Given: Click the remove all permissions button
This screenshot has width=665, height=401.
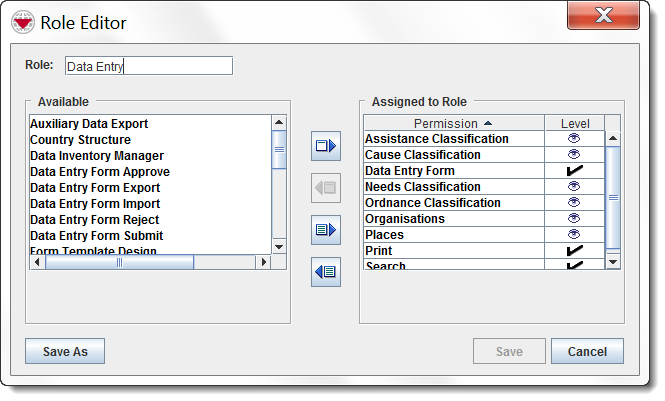Looking at the screenshot, I should tap(326, 271).
